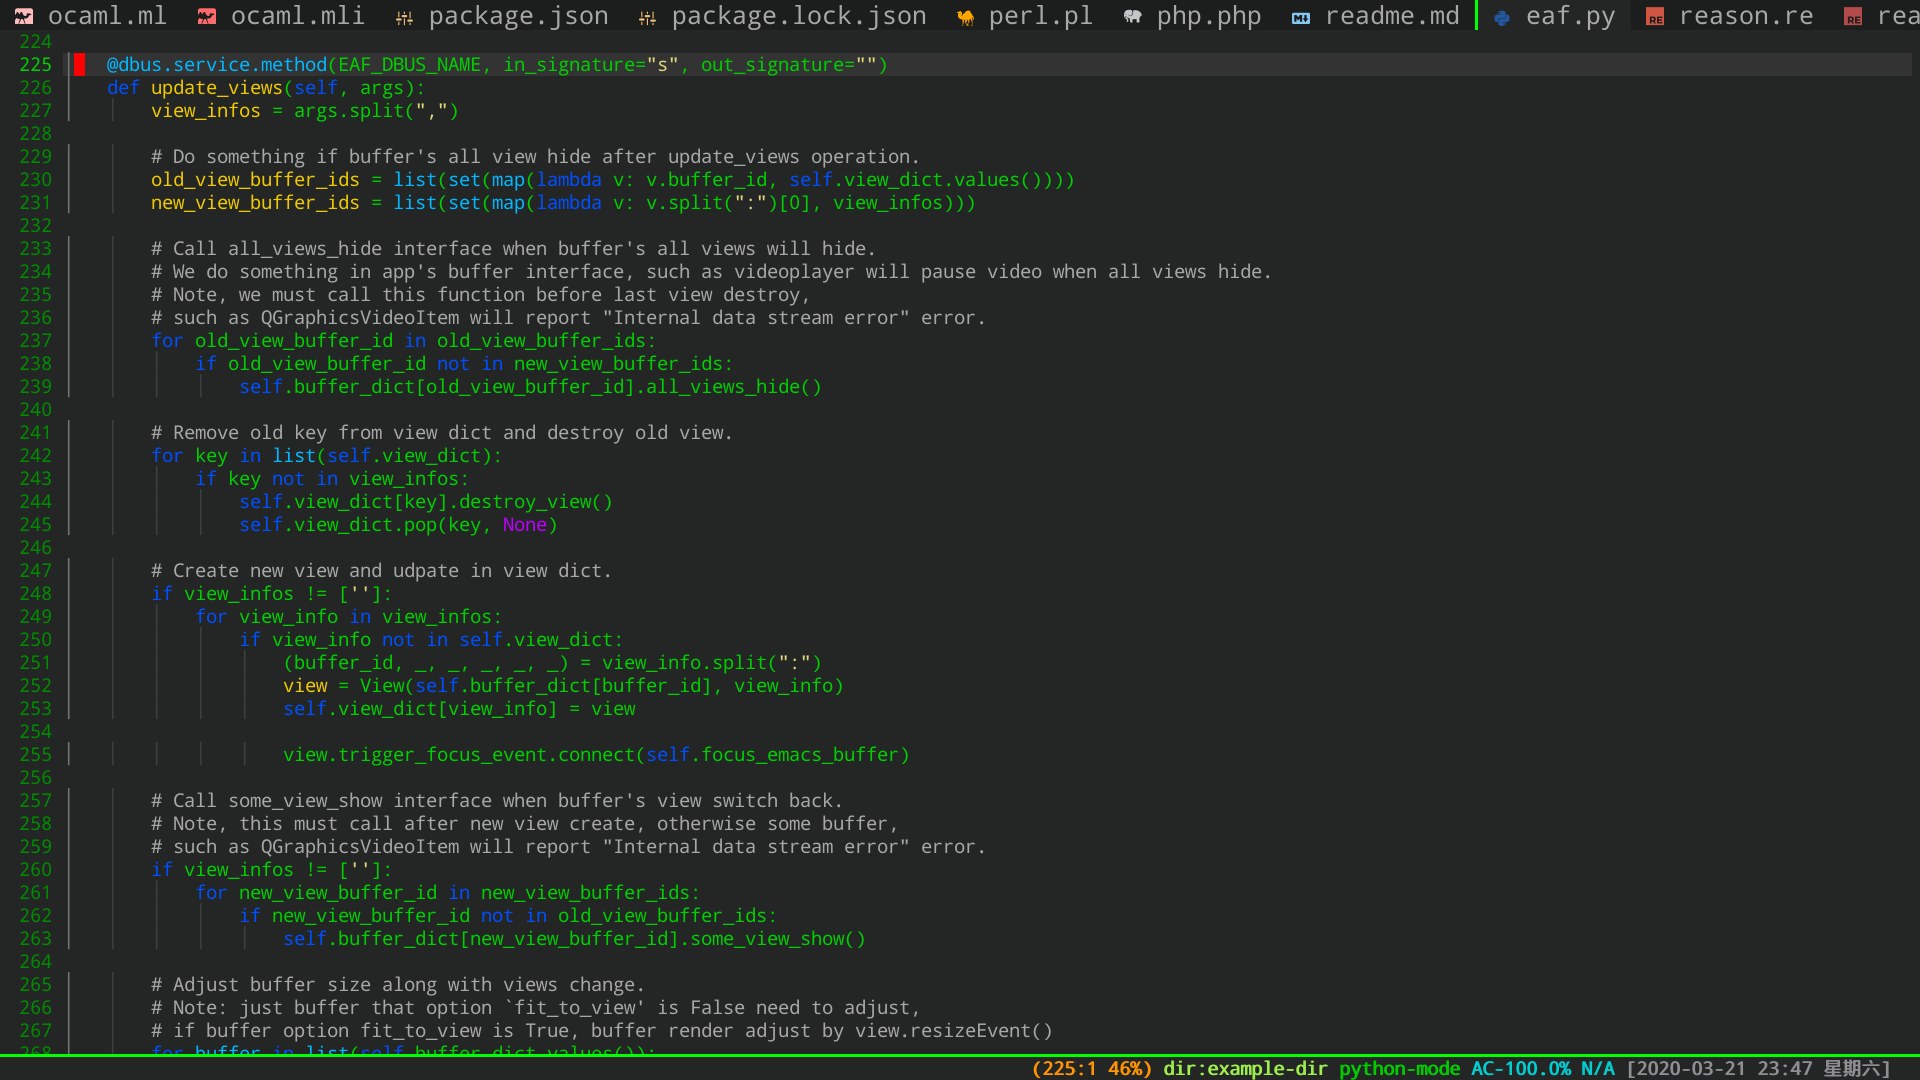Click the settings icon on package.json tab

point(404,18)
